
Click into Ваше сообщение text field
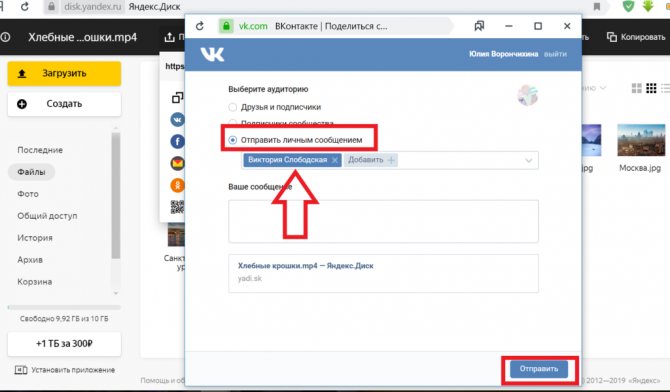tap(383, 221)
